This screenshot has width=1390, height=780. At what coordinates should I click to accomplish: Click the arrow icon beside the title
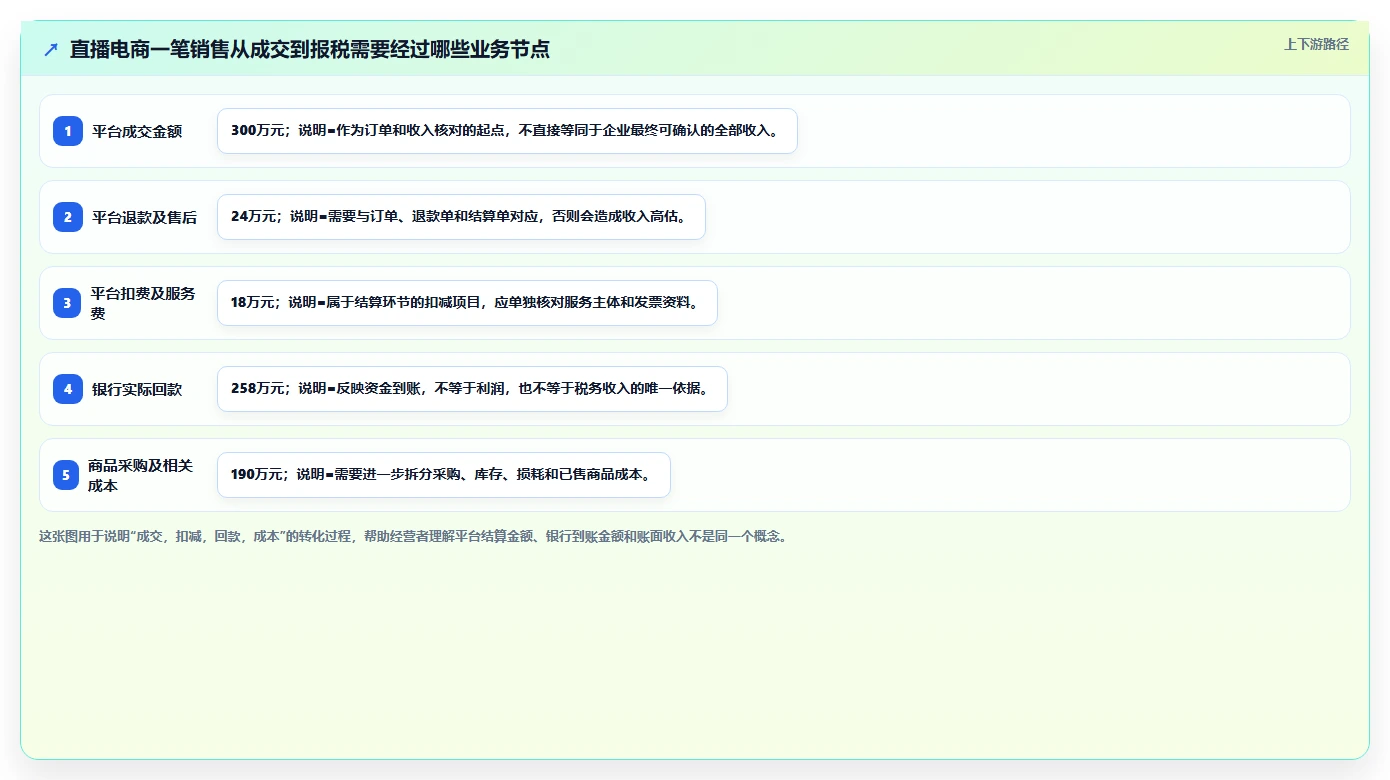(51, 49)
